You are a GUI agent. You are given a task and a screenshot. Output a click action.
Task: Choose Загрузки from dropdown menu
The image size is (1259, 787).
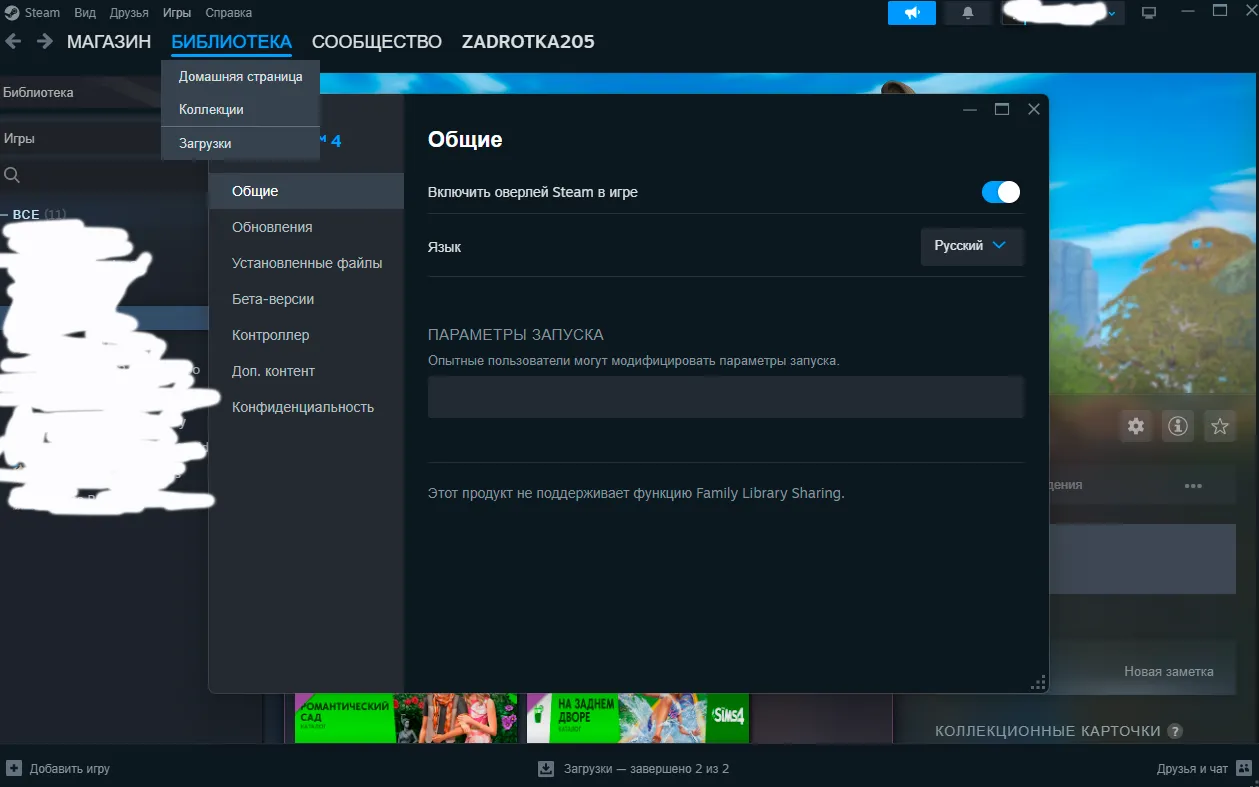[x=240, y=143]
